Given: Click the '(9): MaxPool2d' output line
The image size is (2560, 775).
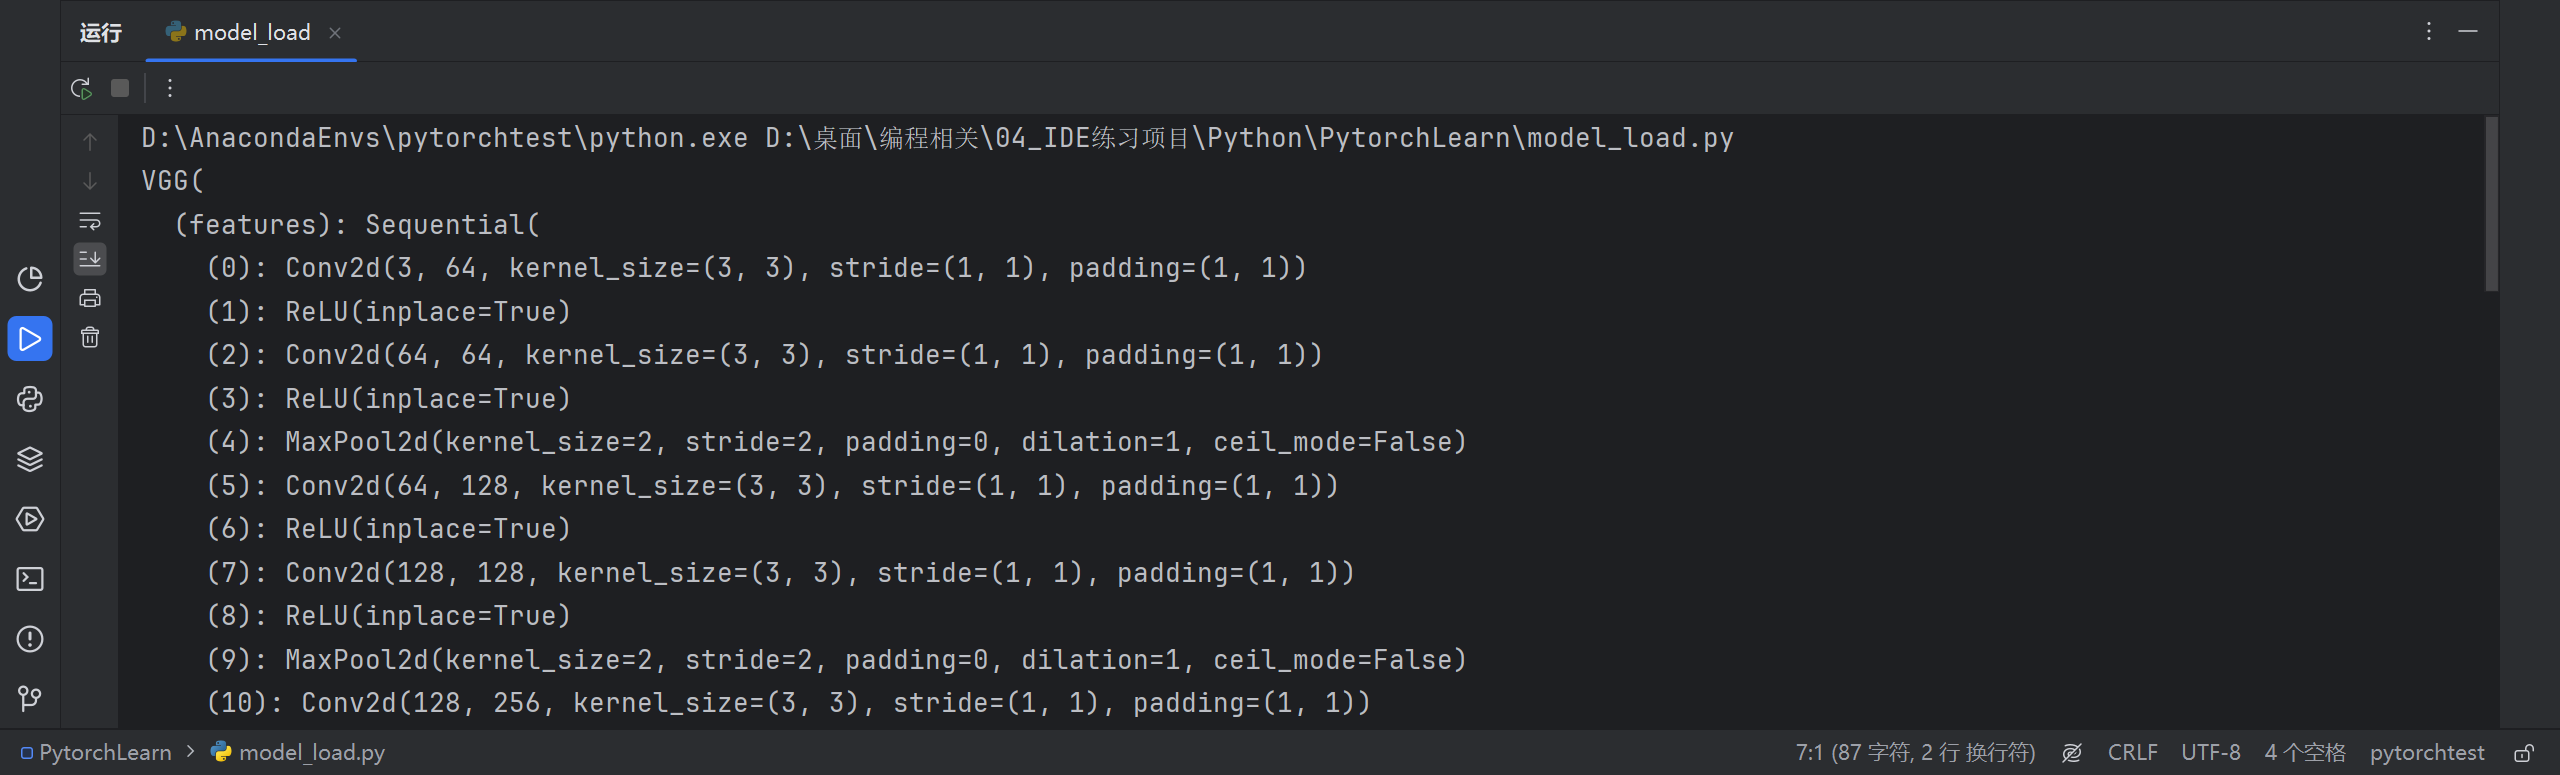Looking at the screenshot, I should coord(836,660).
